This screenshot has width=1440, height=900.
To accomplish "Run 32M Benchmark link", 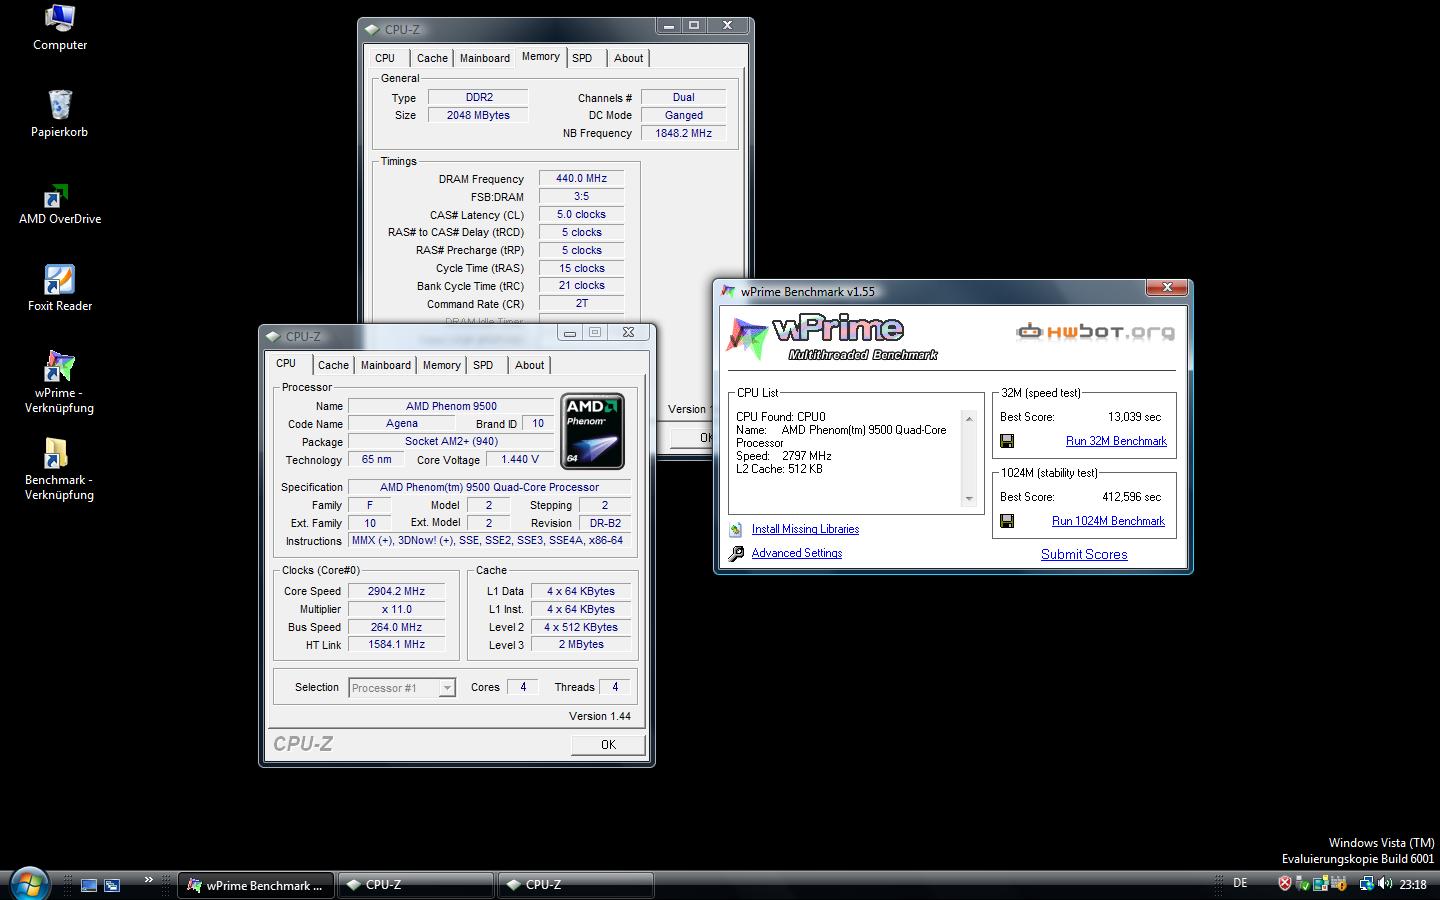I will (x=1116, y=441).
